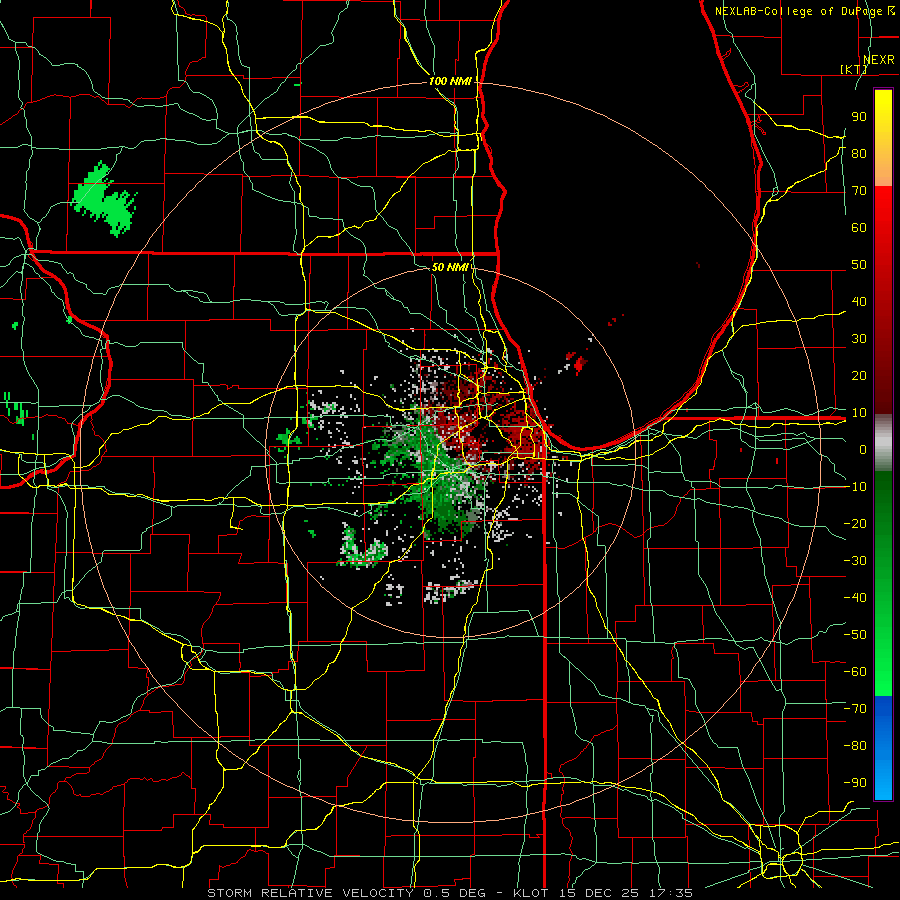Screen dimensions: 900x900
Task: Click the -40 value on velocity scale
Action: (x=855, y=598)
